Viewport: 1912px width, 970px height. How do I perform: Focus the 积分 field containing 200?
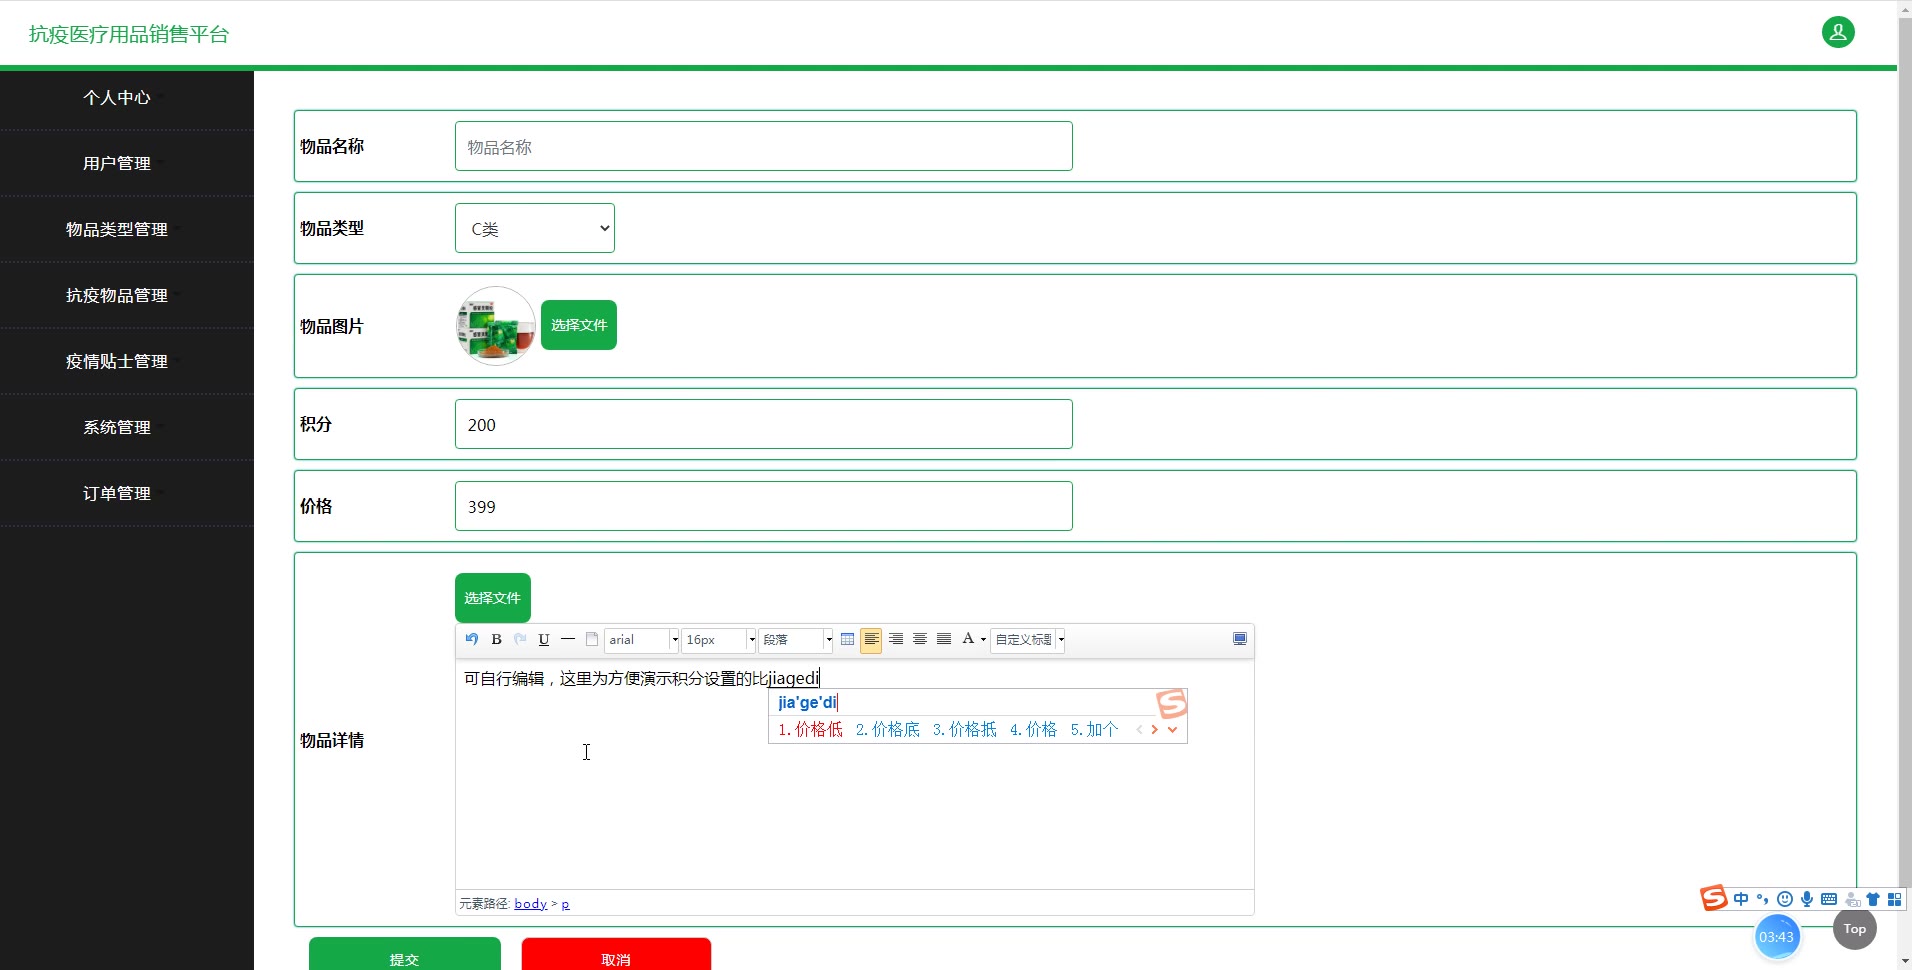coord(764,424)
